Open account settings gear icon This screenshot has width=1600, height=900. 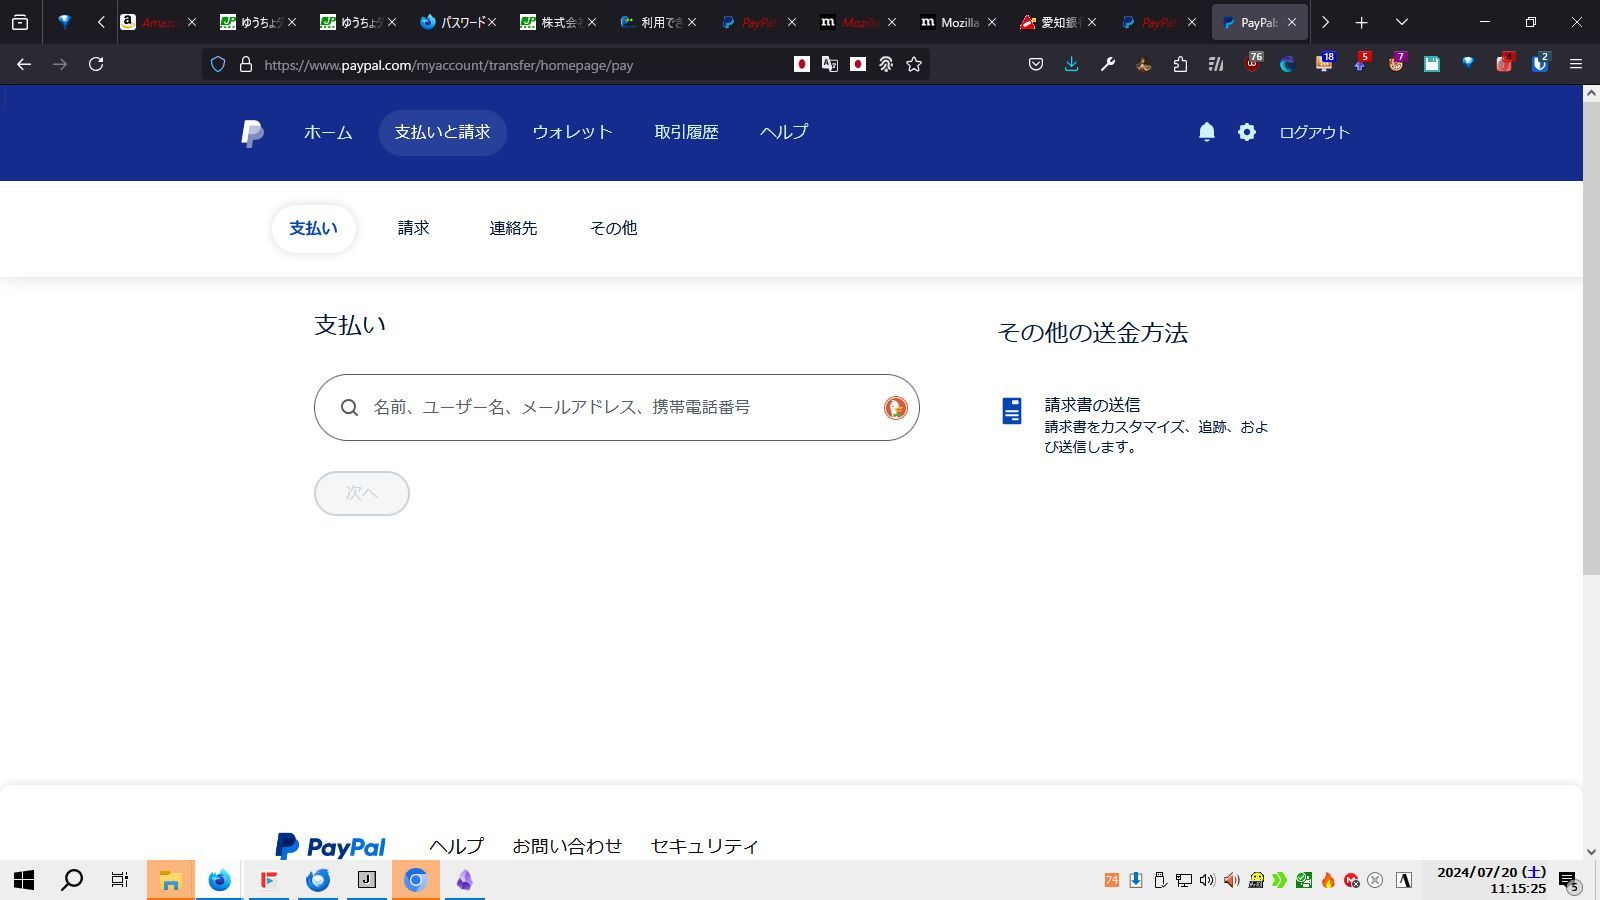[1247, 132]
